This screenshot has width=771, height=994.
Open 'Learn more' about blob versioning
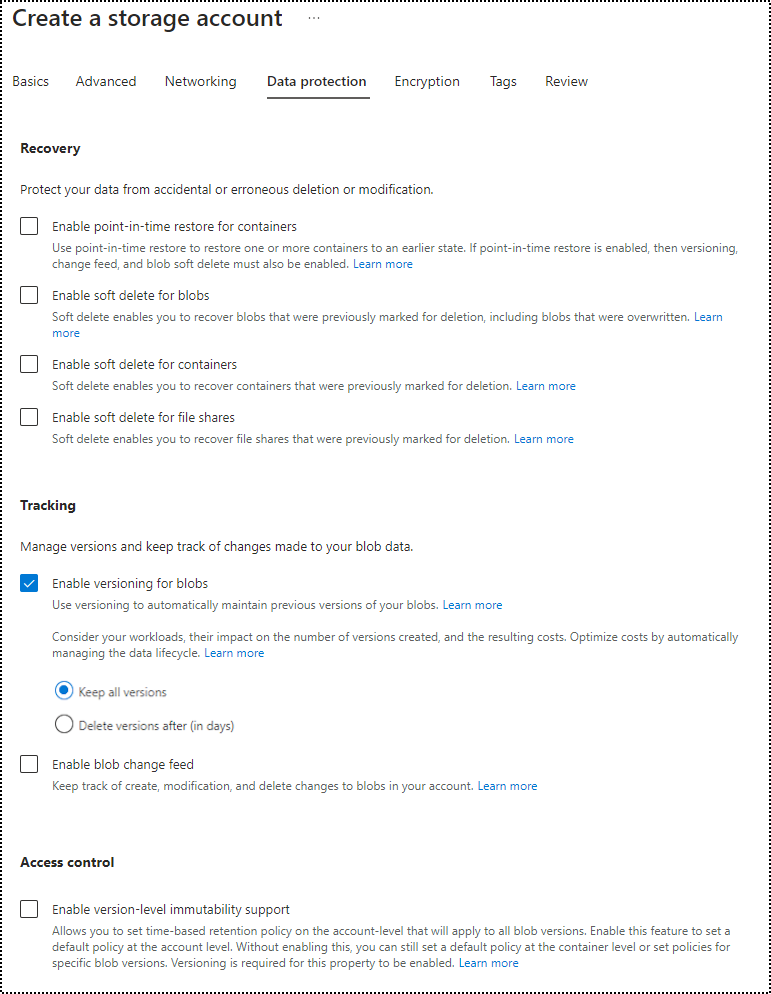471,604
